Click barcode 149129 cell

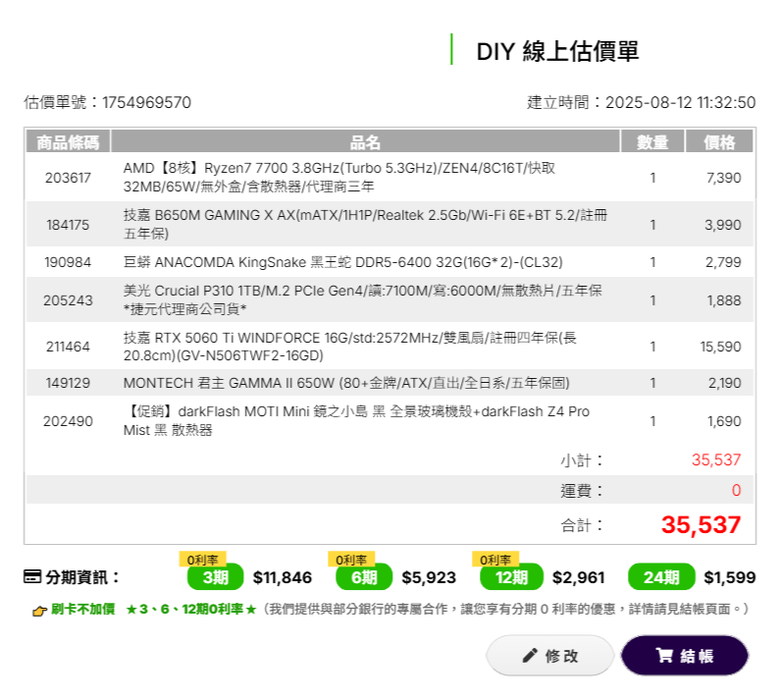[68, 383]
